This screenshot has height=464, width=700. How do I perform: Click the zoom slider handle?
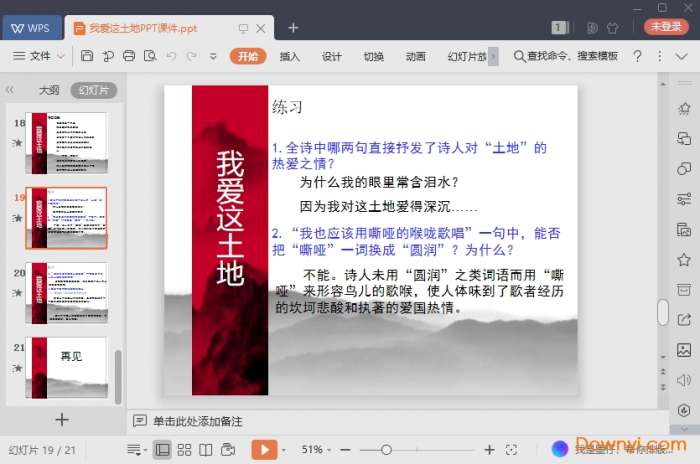tap(387, 450)
